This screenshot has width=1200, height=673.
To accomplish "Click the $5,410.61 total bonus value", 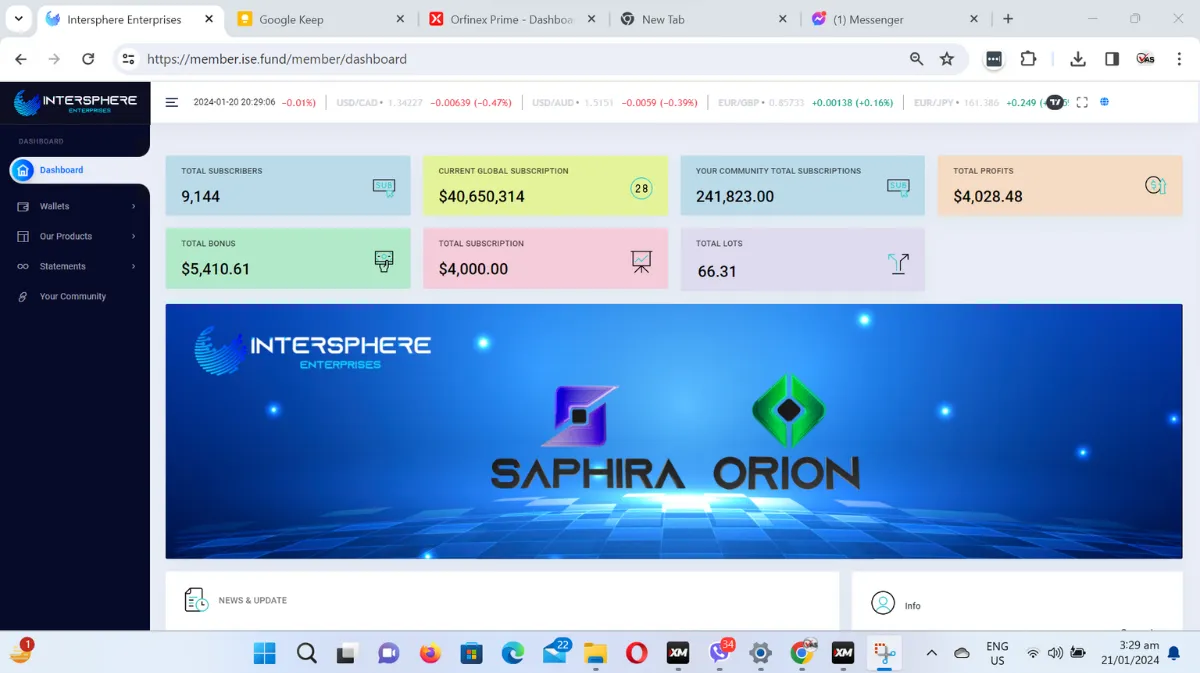I will tap(216, 270).
